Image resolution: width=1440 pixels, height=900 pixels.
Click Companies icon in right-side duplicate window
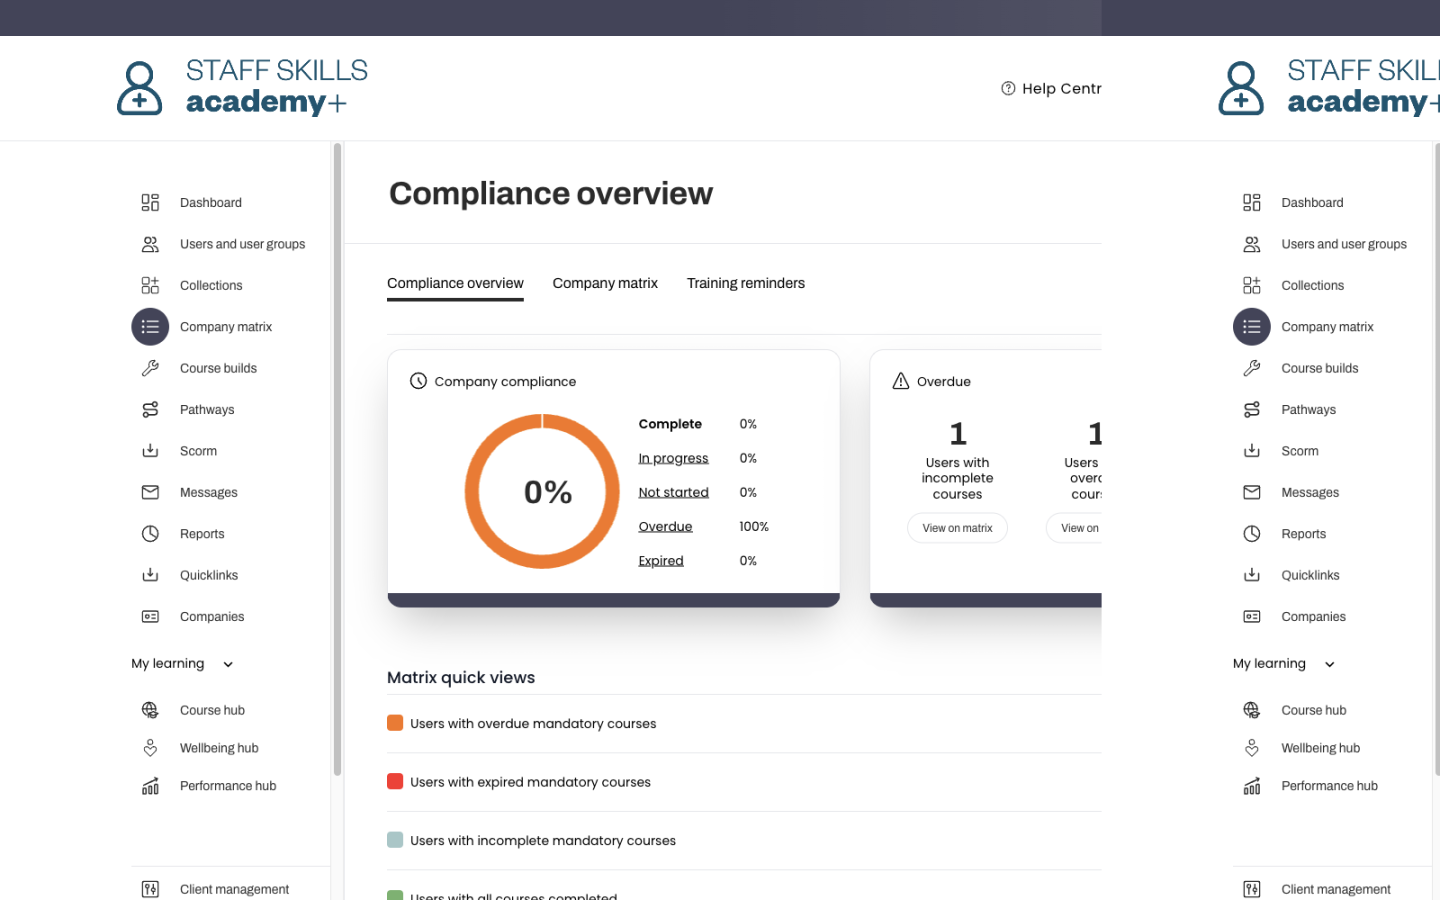tap(1252, 617)
